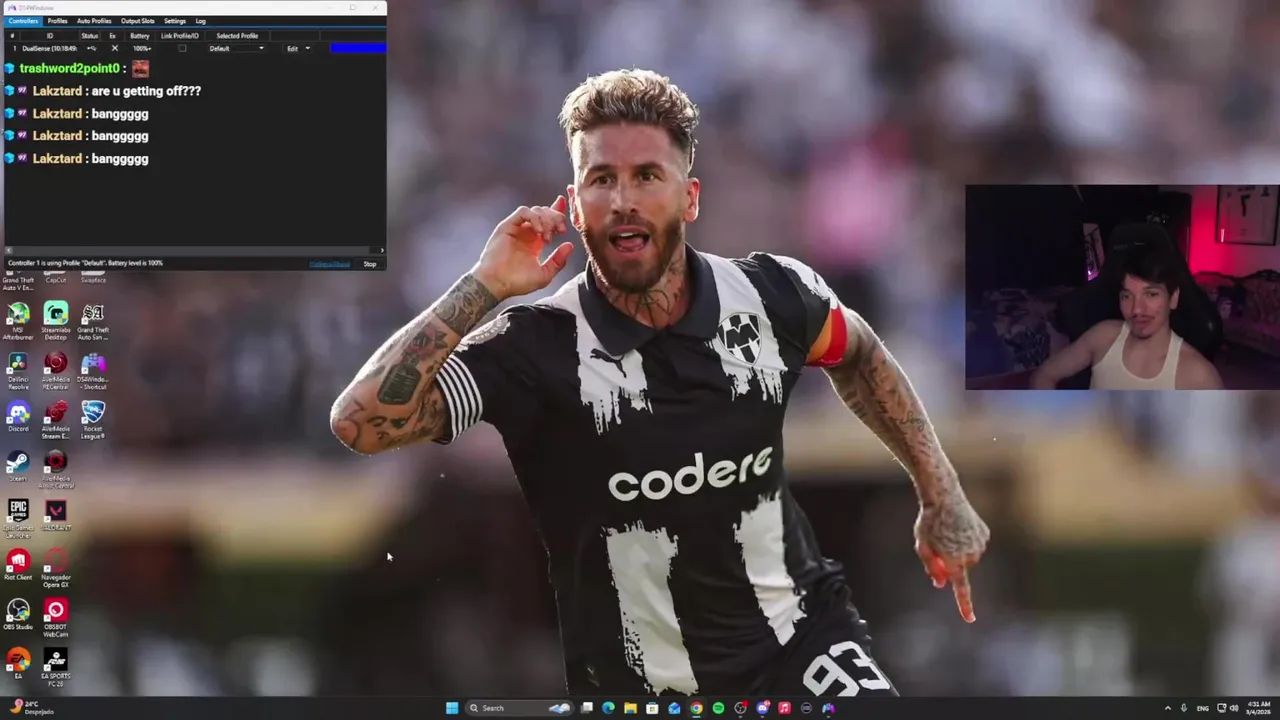Screen dimensions: 1280x720
Task: Select the VALORANT desktop icon
Action: point(56,516)
